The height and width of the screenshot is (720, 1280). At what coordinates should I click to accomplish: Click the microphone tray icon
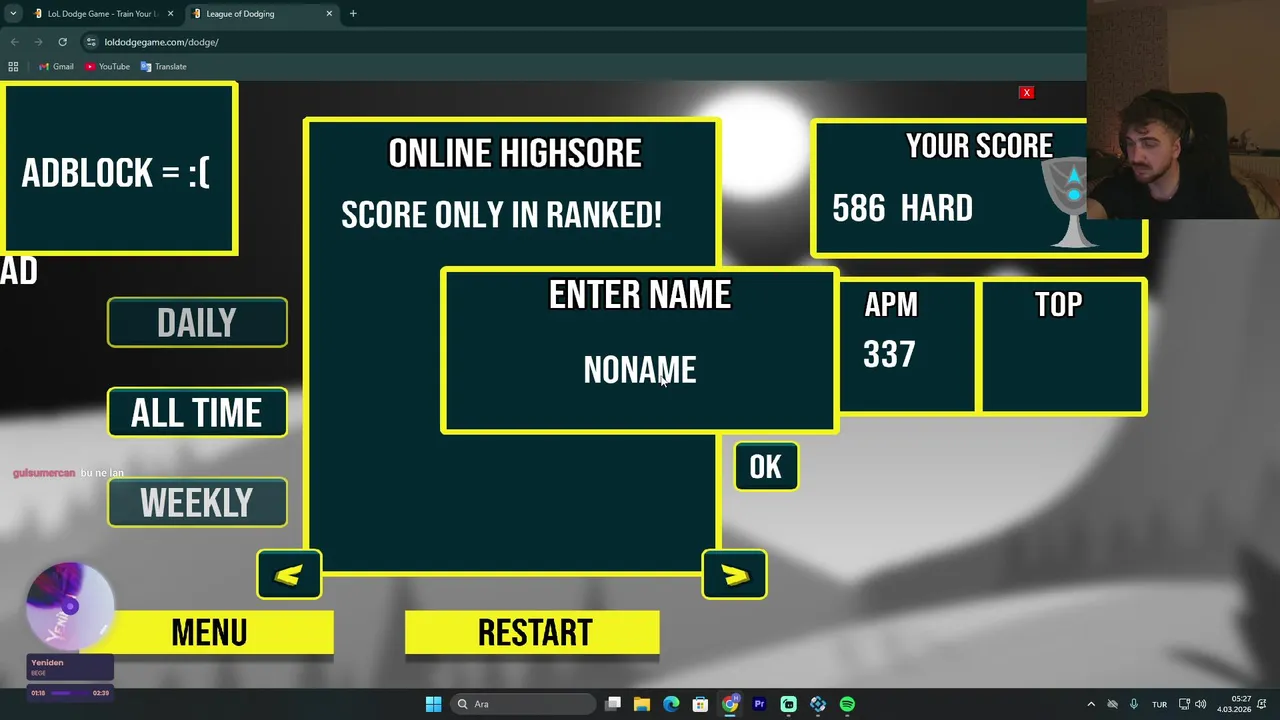point(1134,704)
